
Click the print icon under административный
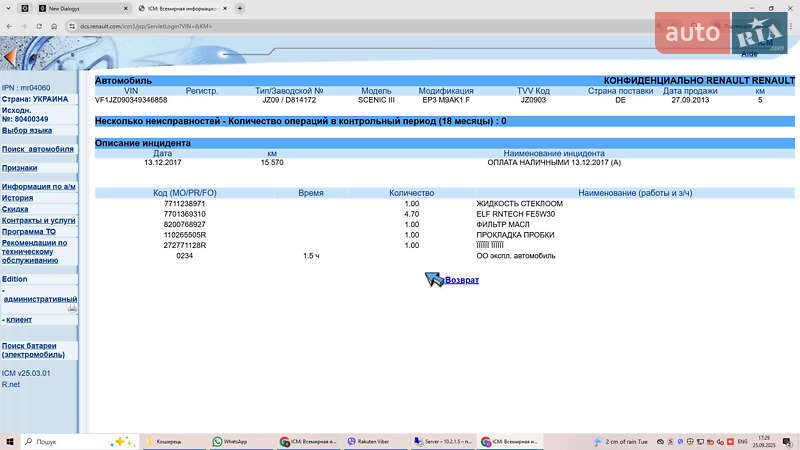72,309
